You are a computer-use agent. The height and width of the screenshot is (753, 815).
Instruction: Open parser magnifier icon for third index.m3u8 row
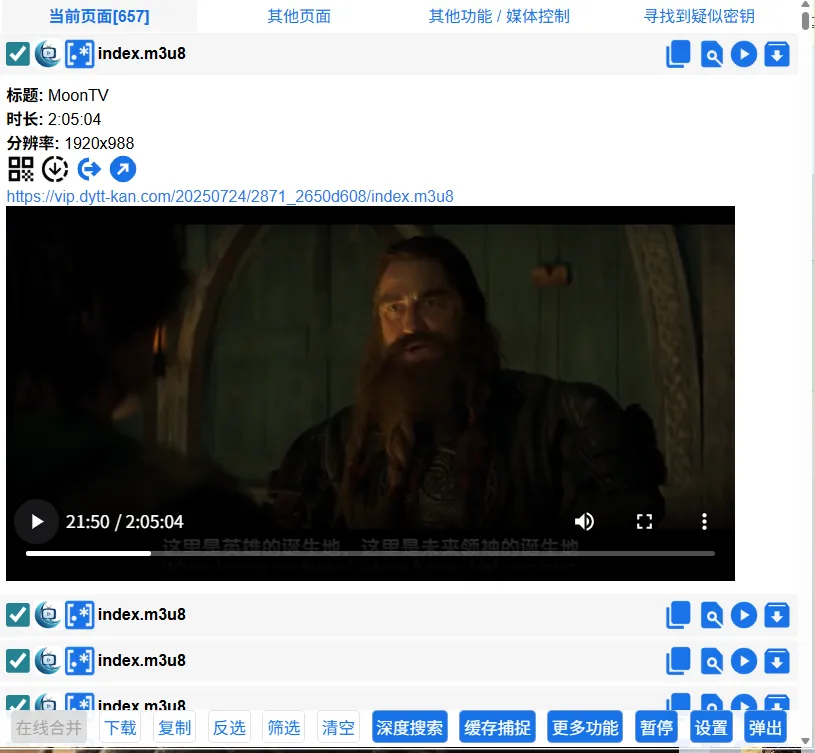click(x=712, y=660)
